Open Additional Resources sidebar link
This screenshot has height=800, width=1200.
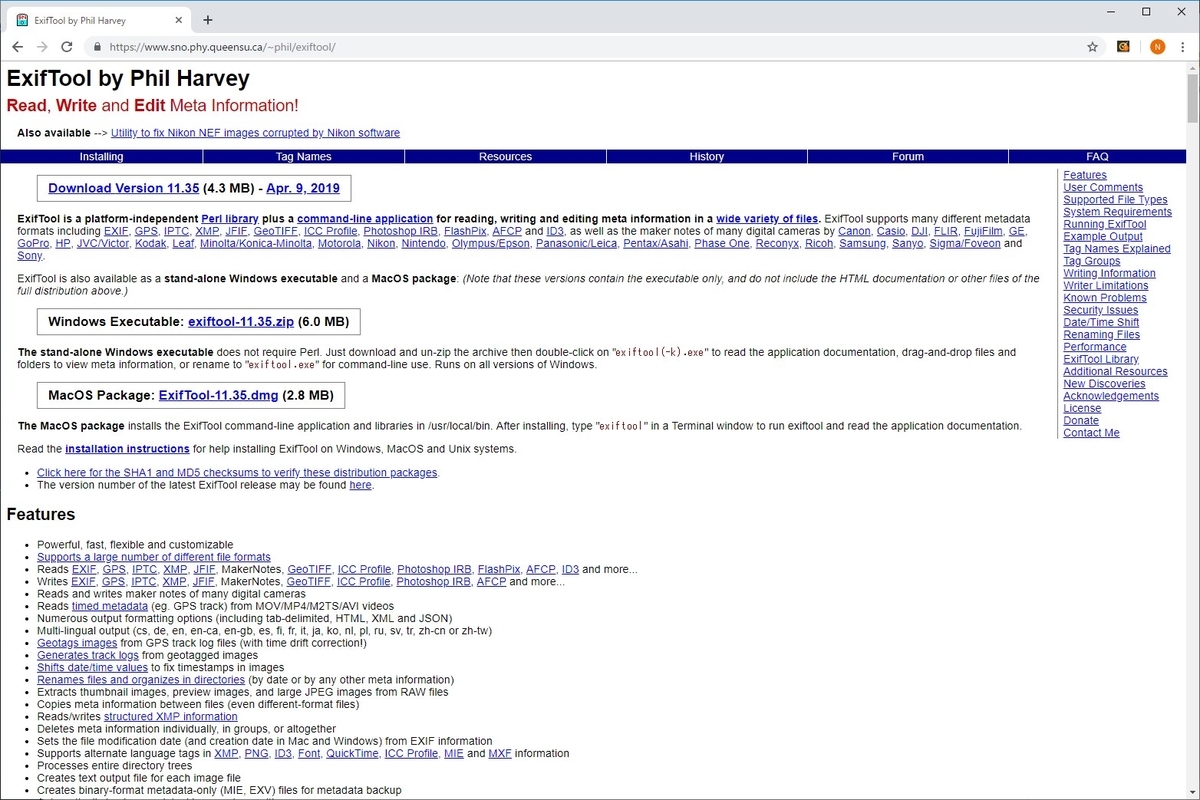point(1115,371)
